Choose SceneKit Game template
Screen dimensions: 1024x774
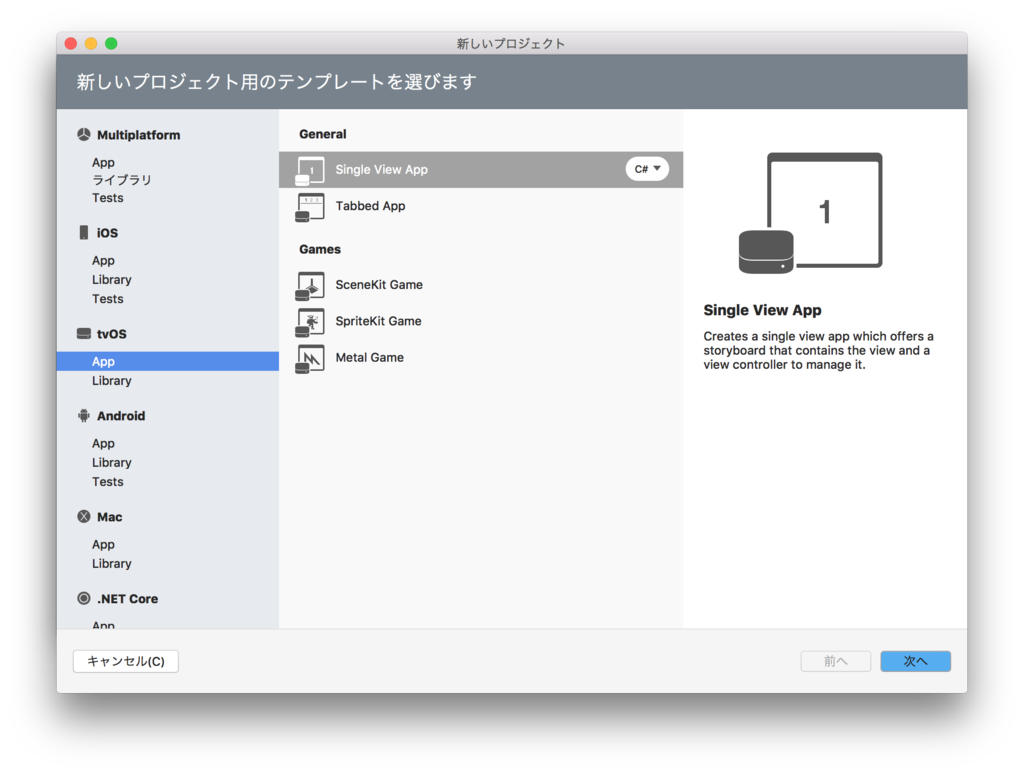point(481,285)
